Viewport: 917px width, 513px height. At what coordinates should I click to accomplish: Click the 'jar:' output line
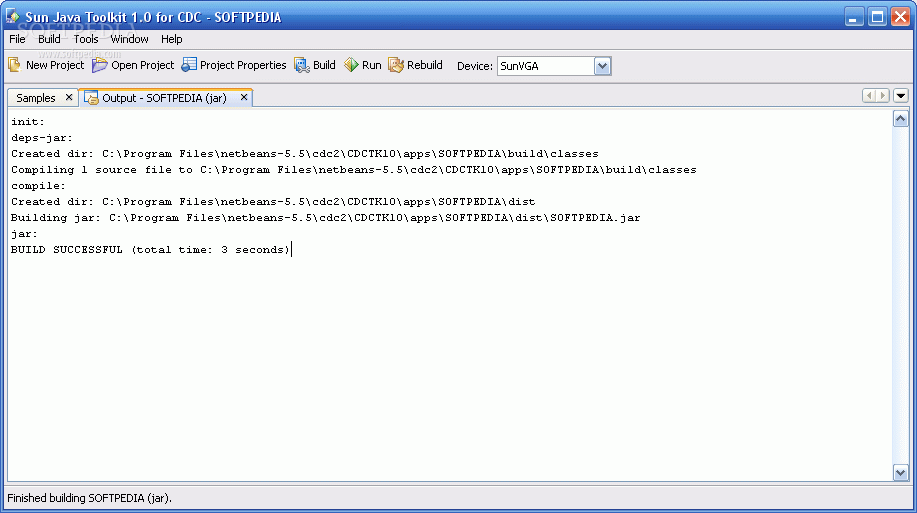[24, 234]
